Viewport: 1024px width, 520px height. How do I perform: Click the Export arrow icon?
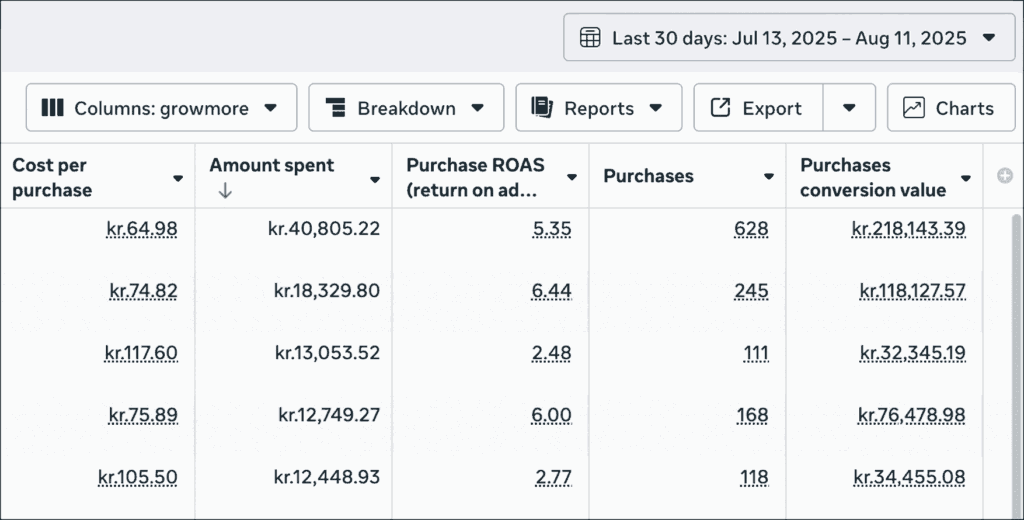(x=720, y=108)
